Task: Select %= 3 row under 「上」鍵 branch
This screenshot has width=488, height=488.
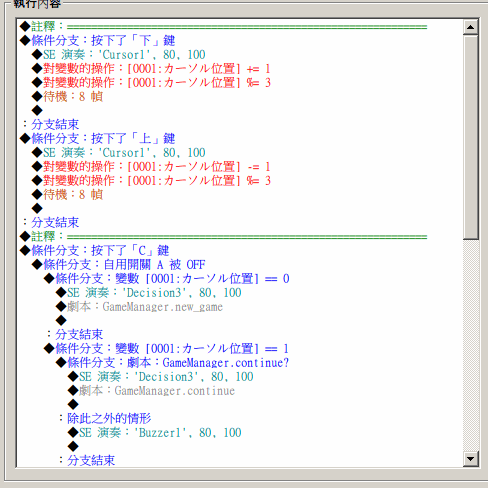Action: tap(151, 180)
